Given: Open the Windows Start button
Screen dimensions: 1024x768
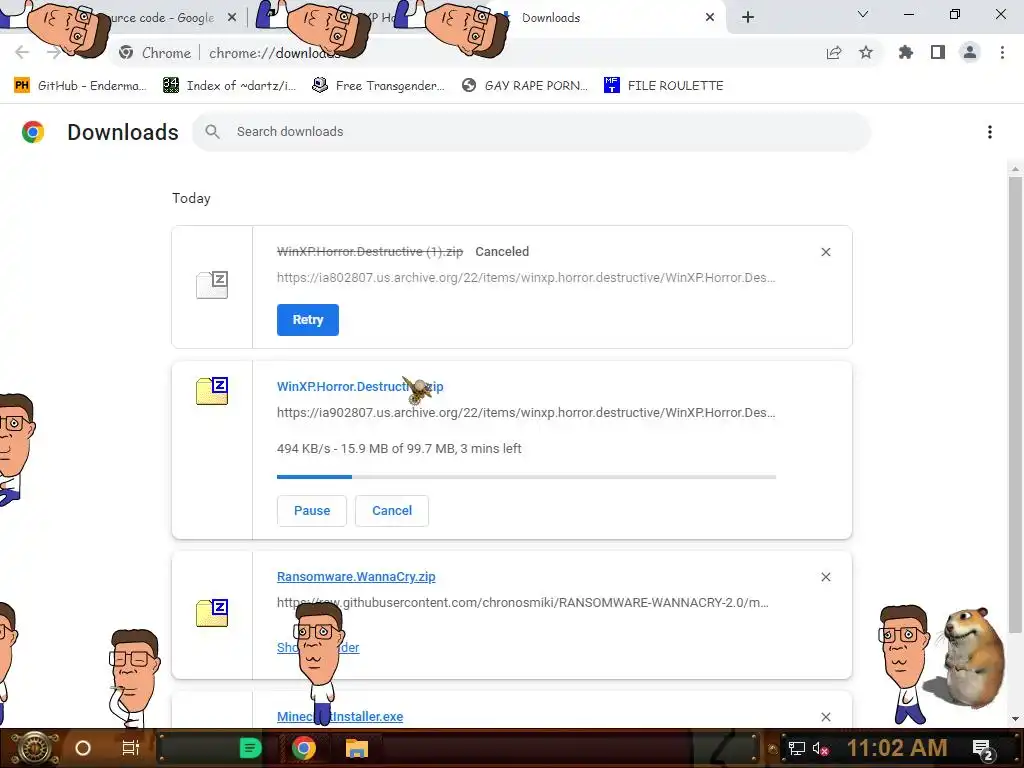Looking at the screenshot, I should (35, 748).
